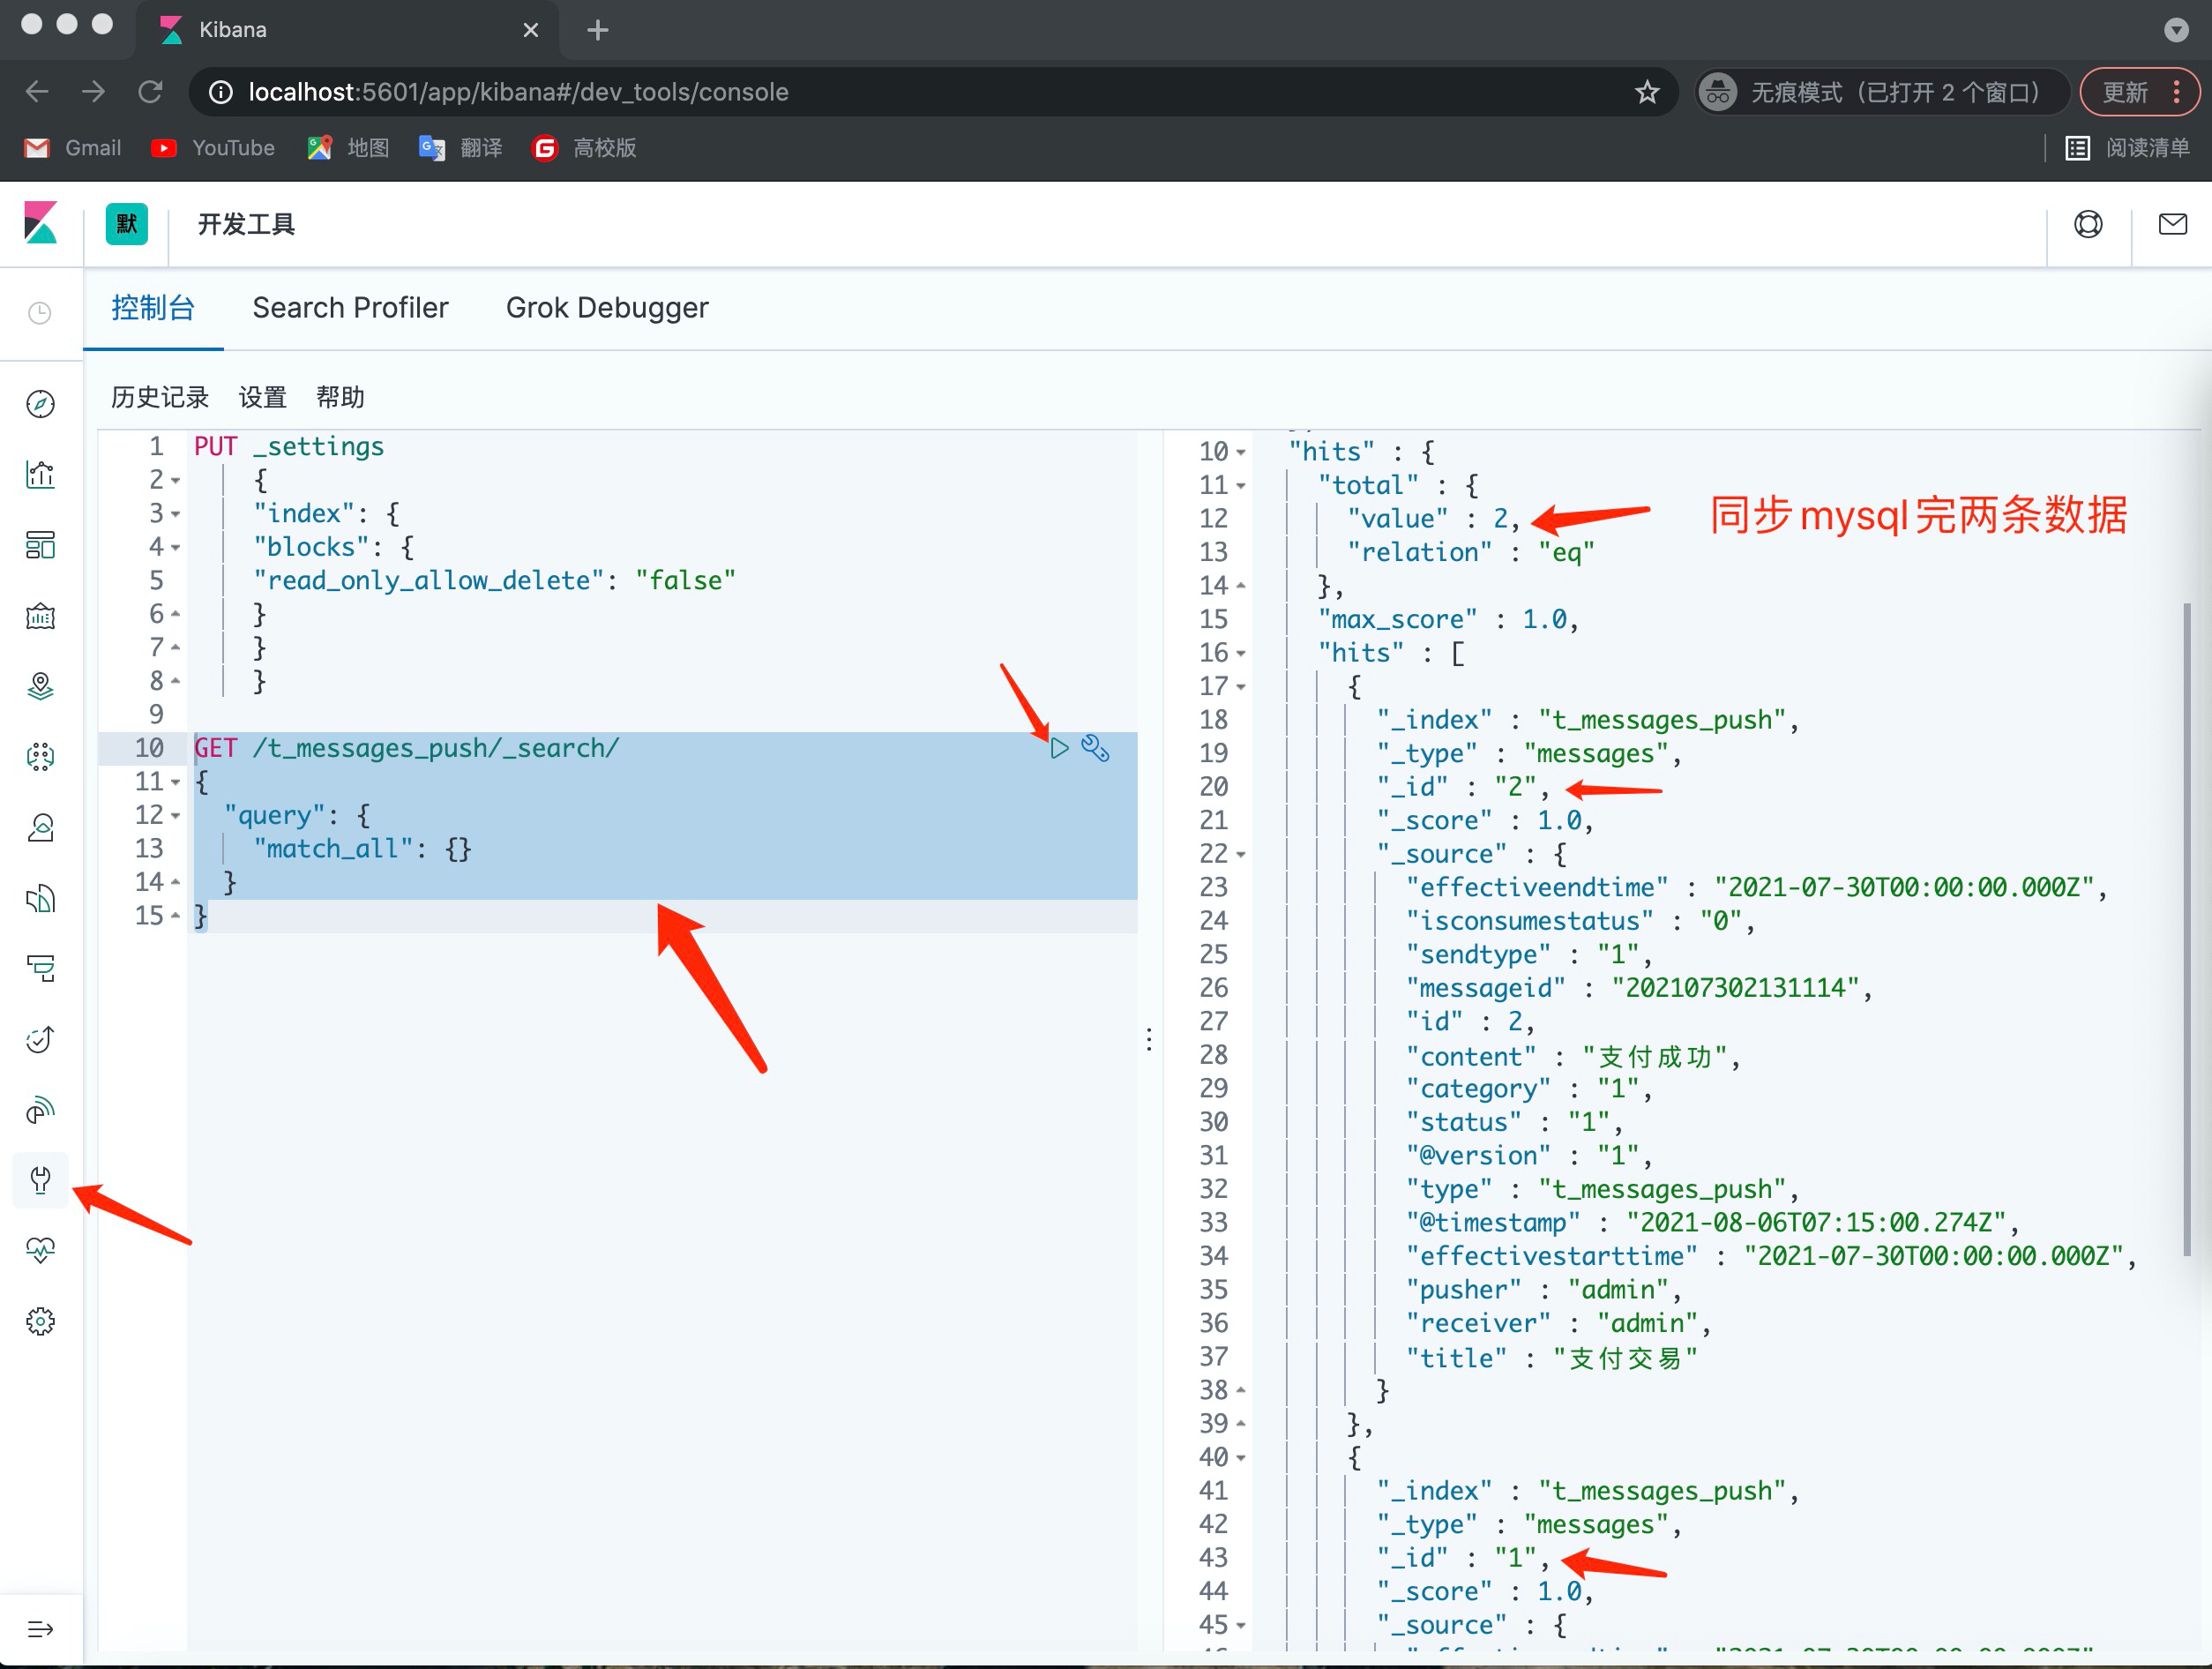The image size is (2212, 1669).
Task: Open Discover compass icon in sidebar
Action: [40, 404]
